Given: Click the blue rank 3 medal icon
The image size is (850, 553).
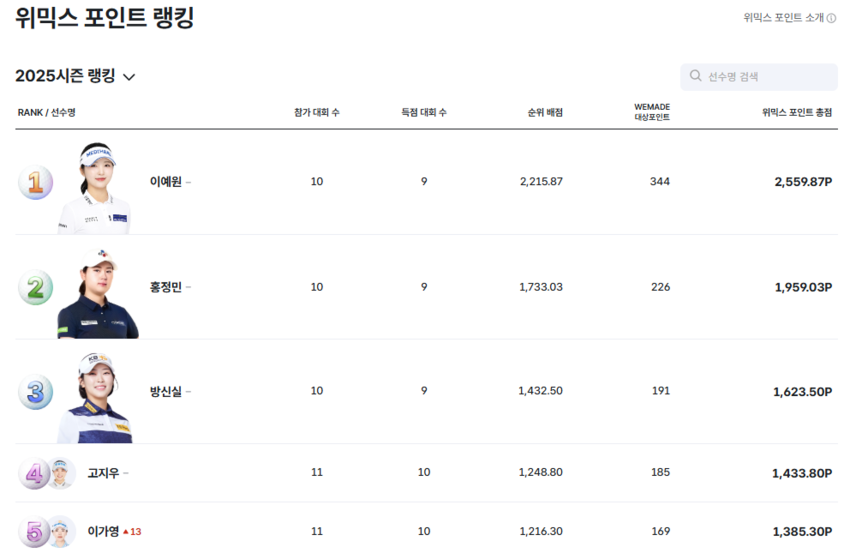Looking at the screenshot, I should tap(35, 391).
